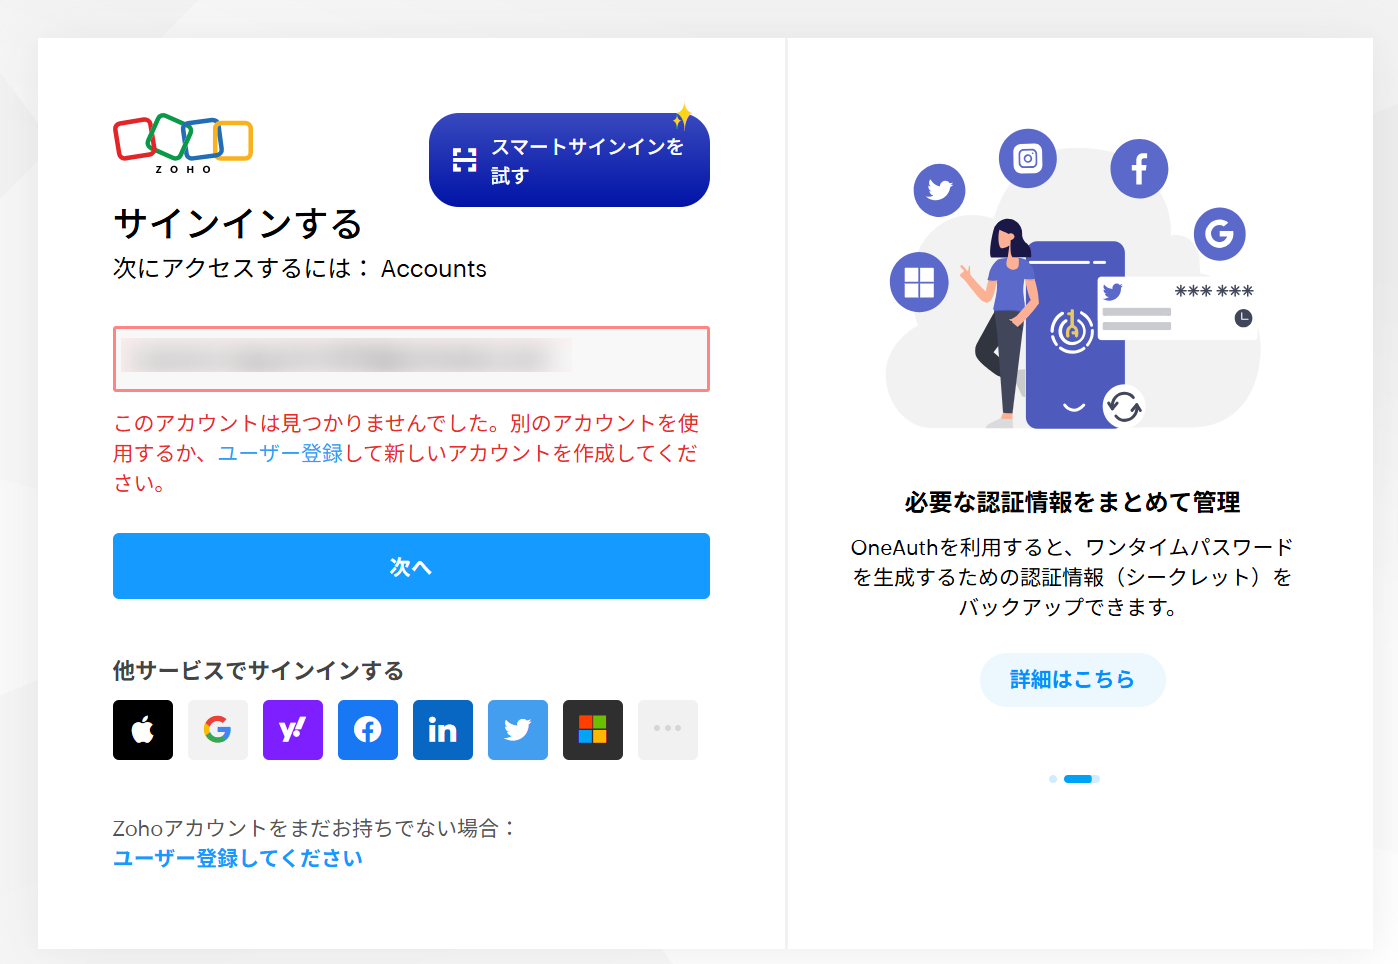Click the QR scan icon in smart sign-in
Screen dimensions: 1398x964
[464, 160]
